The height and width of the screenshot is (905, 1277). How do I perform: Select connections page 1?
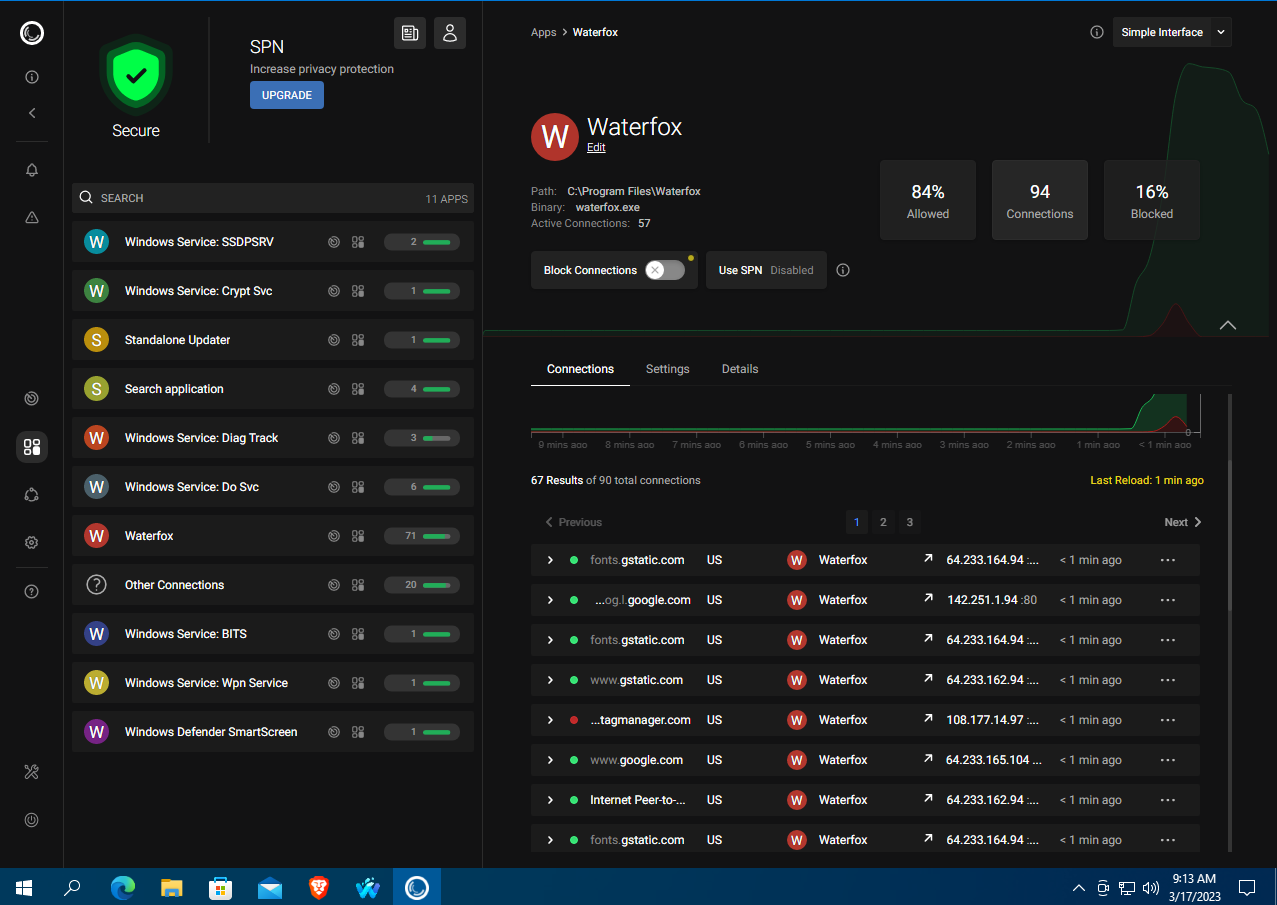[x=857, y=522]
